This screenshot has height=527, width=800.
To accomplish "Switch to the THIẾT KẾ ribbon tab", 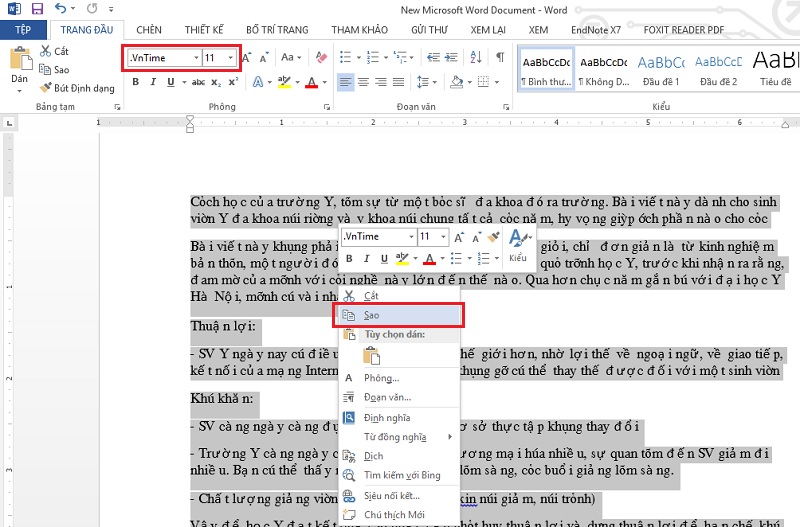I will tap(204, 30).
